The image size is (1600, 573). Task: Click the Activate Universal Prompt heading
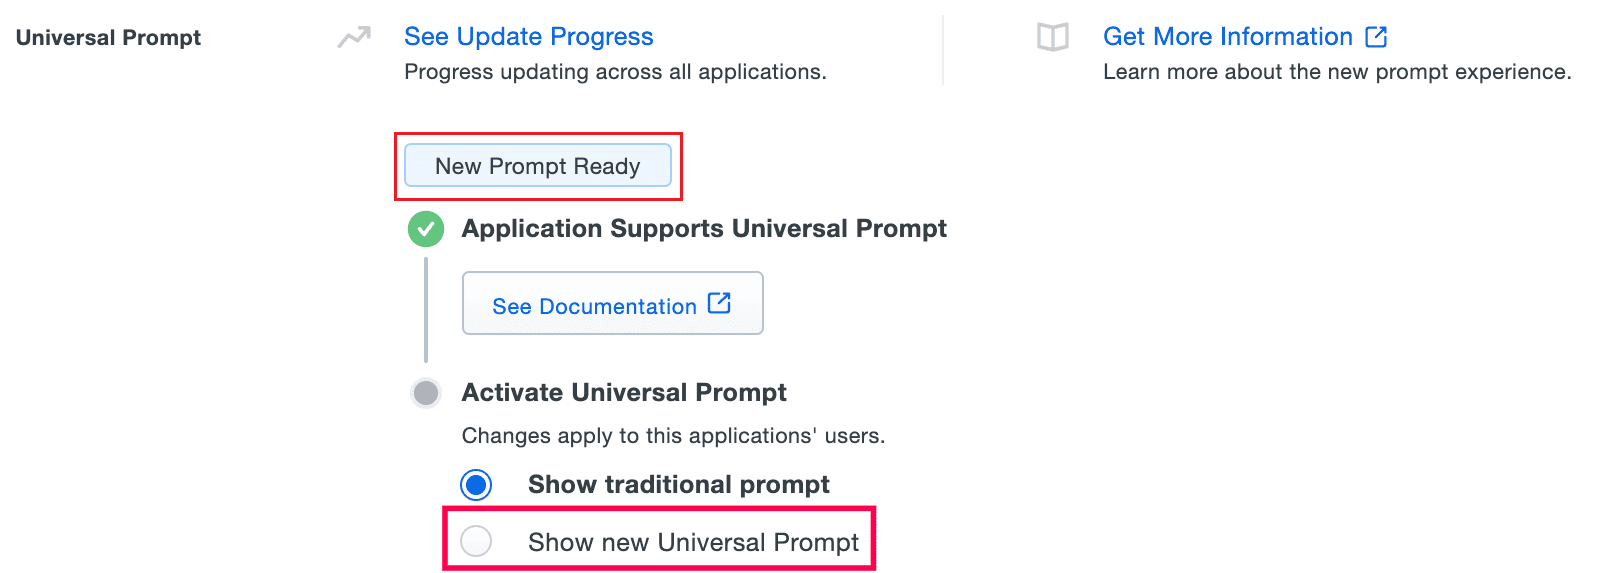[x=624, y=393]
